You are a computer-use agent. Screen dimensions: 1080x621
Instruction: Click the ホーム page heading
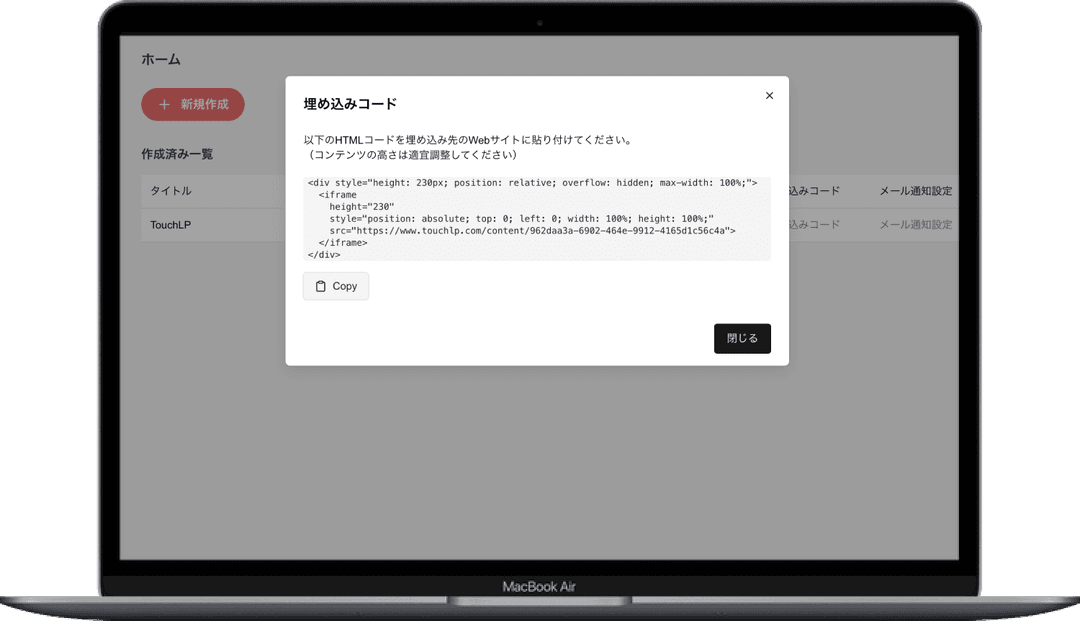pos(161,60)
